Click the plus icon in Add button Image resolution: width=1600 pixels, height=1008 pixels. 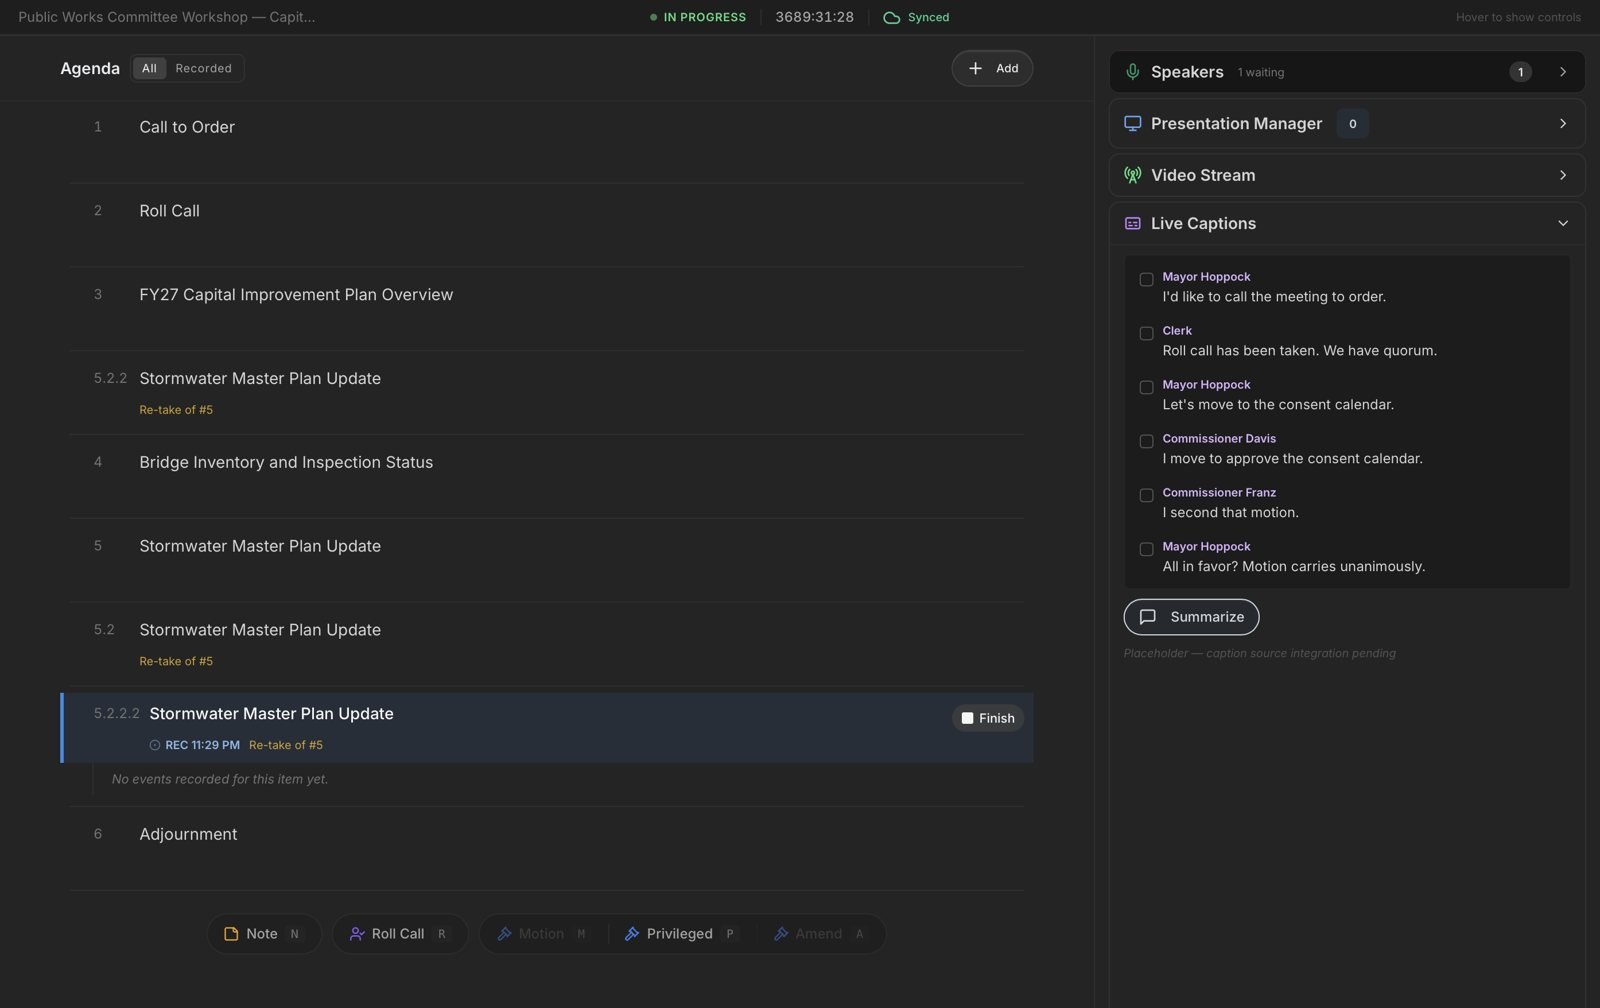coord(975,68)
